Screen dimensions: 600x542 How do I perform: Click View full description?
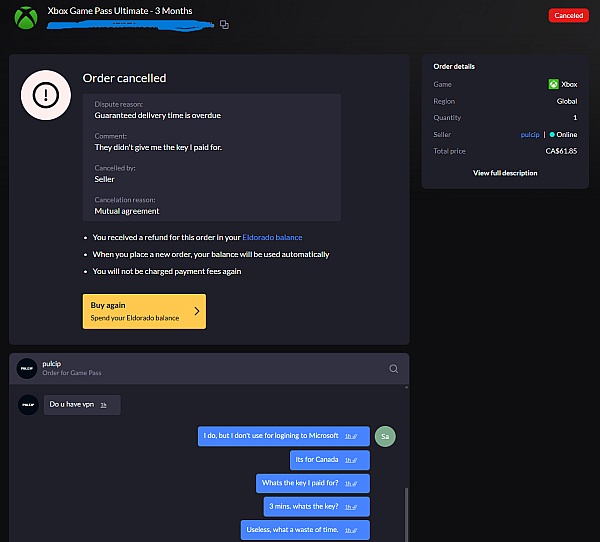[505, 173]
